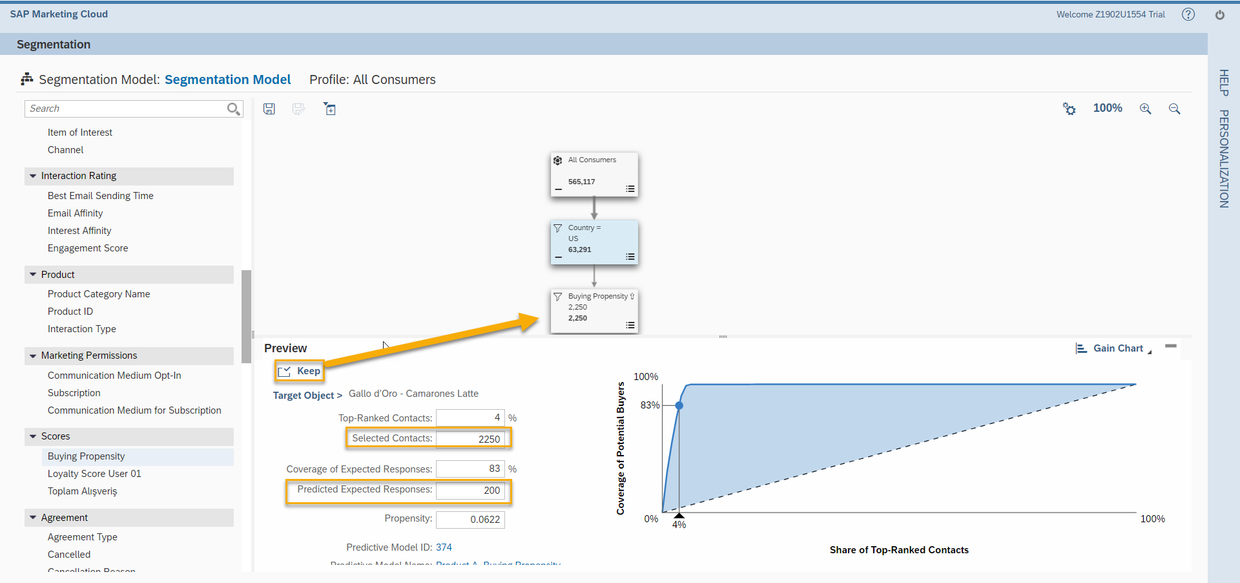The image size is (1240, 583).
Task: Select Communication Medium for Subscription attribute
Action: coord(134,410)
